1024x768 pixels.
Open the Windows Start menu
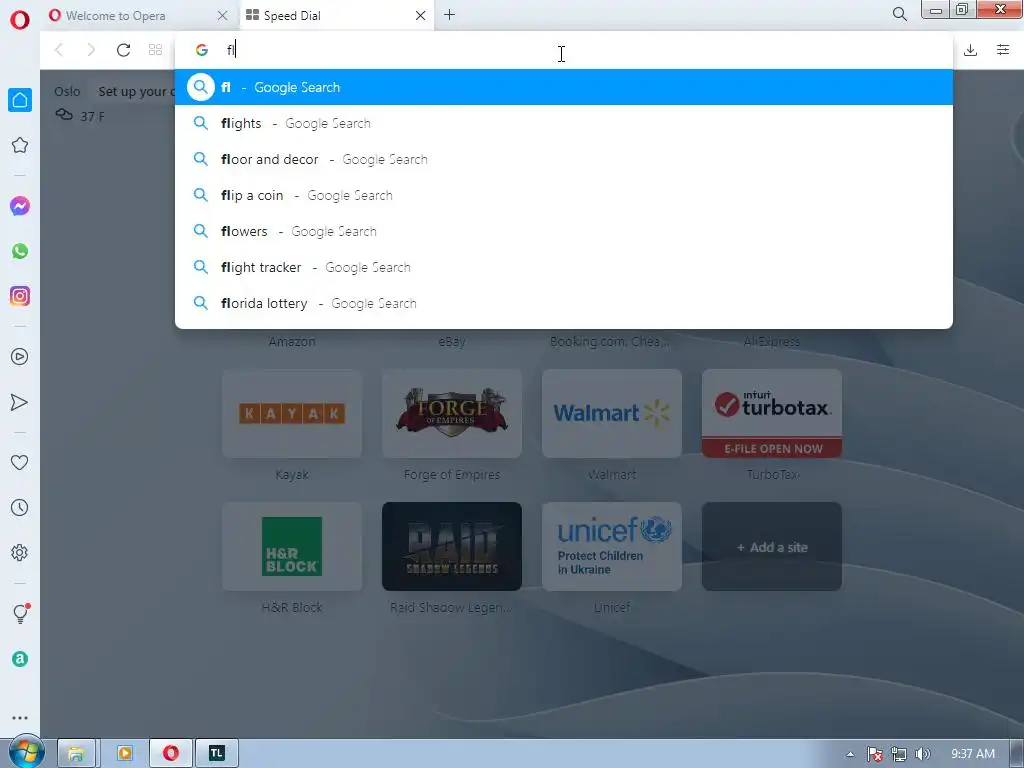pos(26,752)
